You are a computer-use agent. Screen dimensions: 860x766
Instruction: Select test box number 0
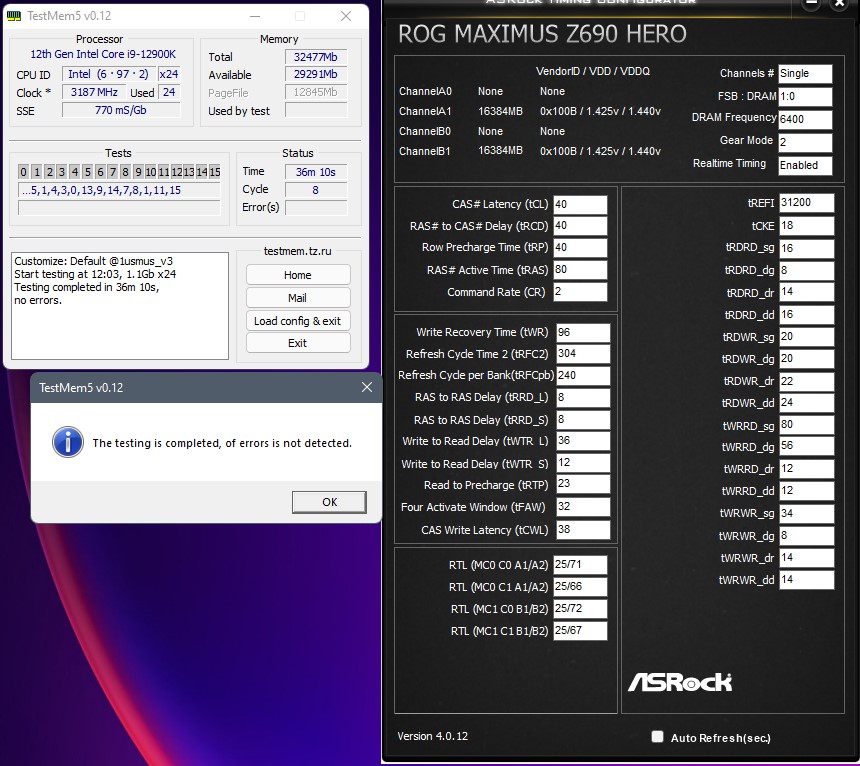[x=23, y=172]
